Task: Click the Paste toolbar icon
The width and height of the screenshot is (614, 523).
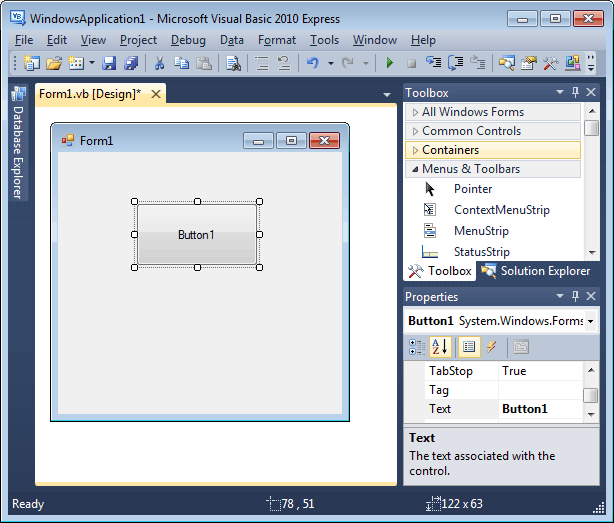Action: pyautogui.click(x=204, y=63)
